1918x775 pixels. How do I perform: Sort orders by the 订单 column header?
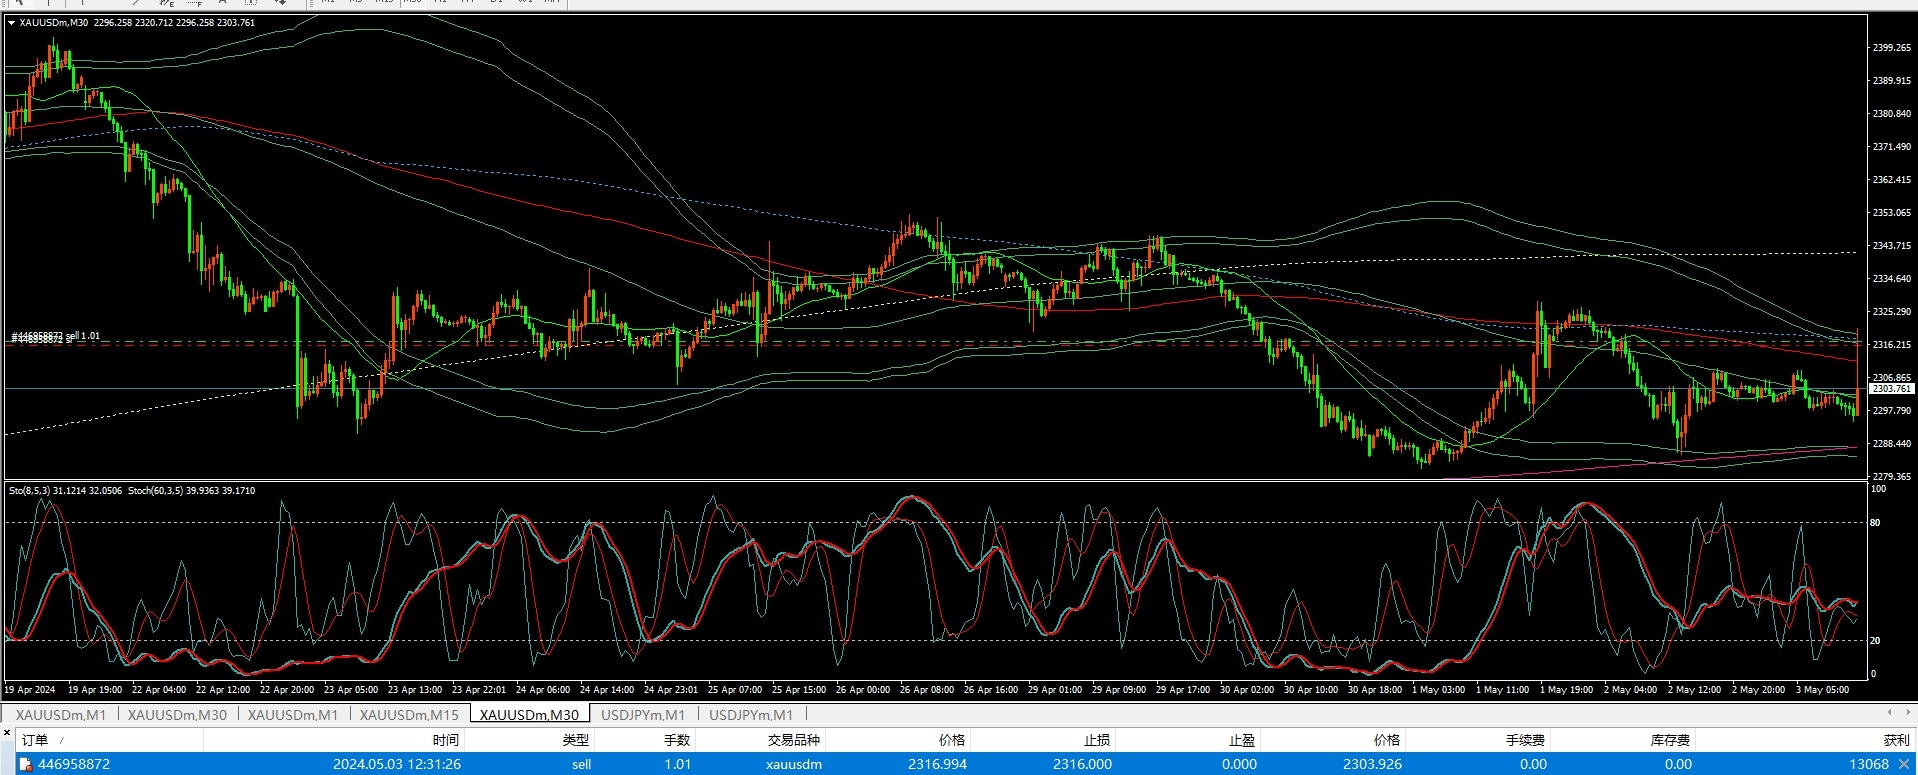pyautogui.click(x=35, y=740)
